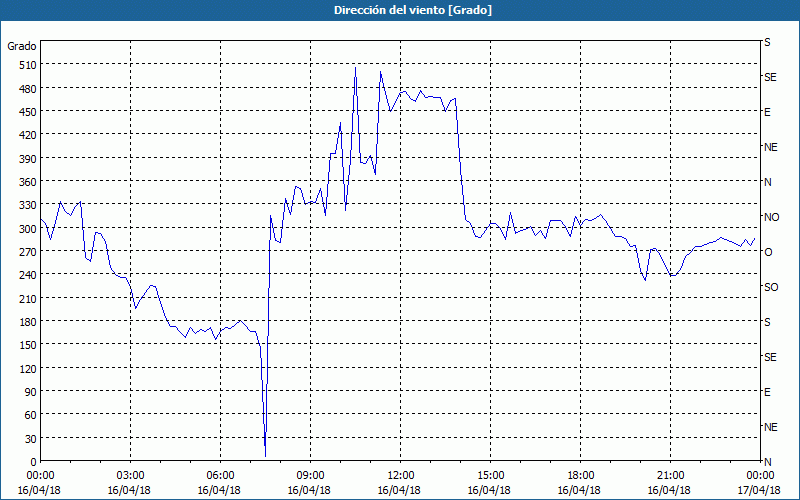Viewport: 800px width, 500px height.
Task: Click the 17/04/18 date label
Action: [x=759, y=490]
